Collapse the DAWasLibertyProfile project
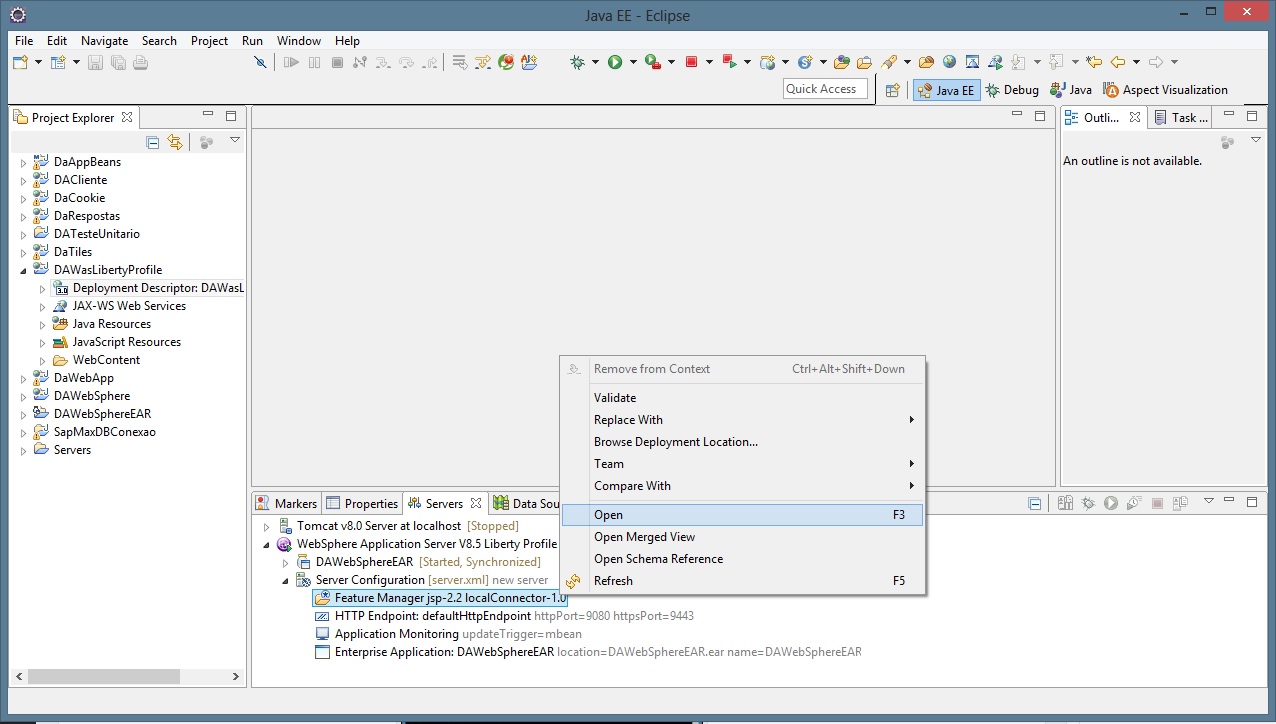The height and width of the screenshot is (724, 1276). coord(24,270)
